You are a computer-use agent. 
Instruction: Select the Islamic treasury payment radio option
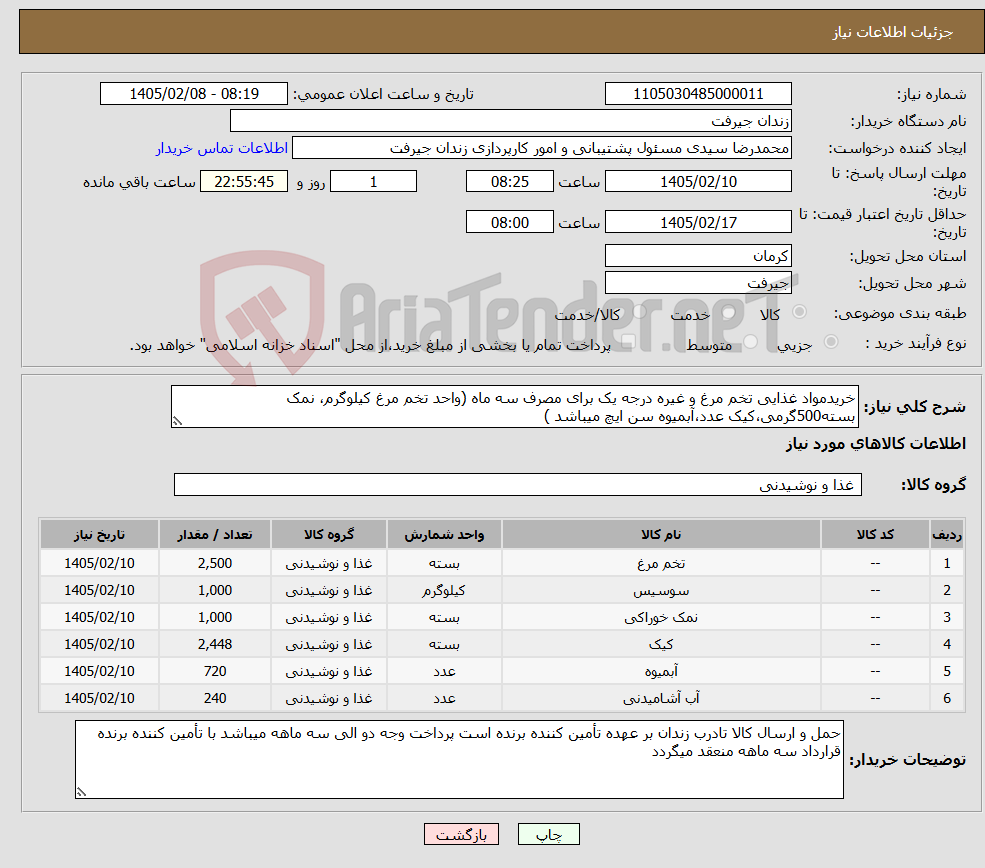[x=629, y=342]
